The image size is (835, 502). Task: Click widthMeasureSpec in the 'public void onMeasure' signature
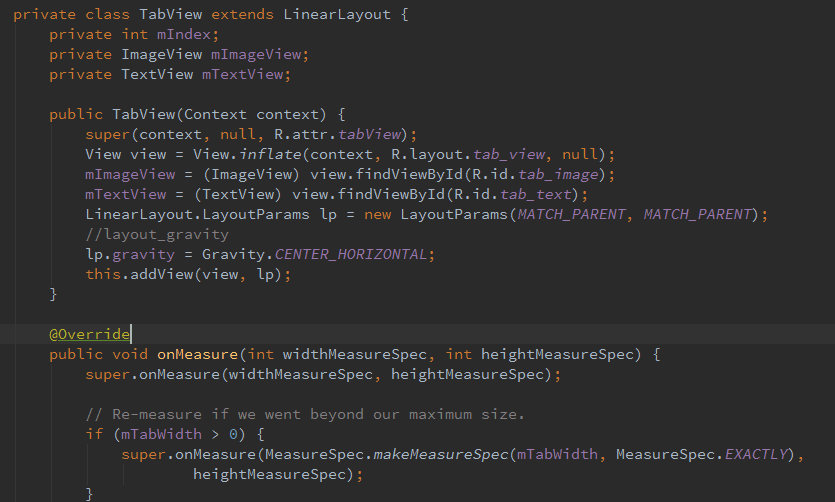tap(355, 355)
